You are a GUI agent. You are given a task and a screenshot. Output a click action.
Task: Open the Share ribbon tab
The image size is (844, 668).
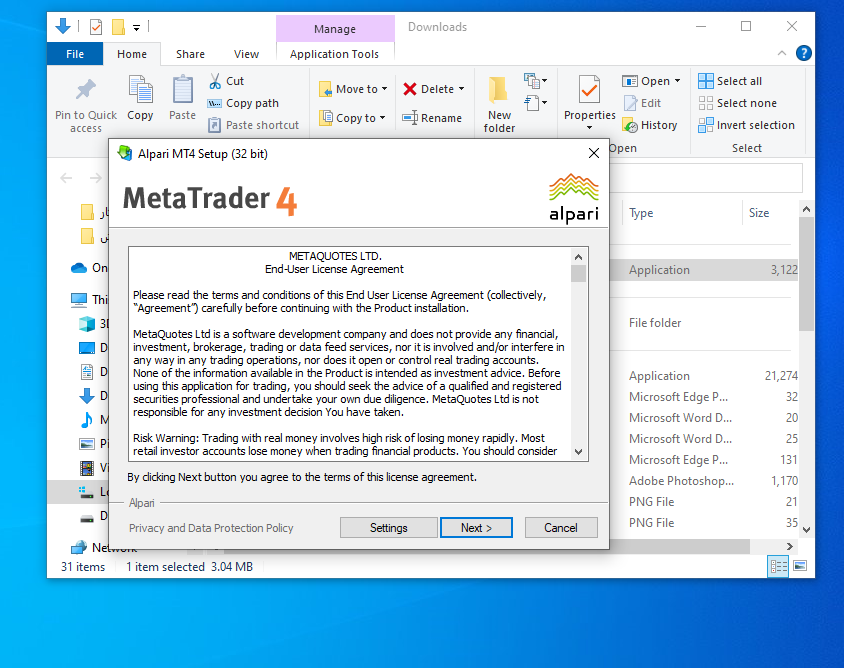pyautogui.click(x=190, y=54)
